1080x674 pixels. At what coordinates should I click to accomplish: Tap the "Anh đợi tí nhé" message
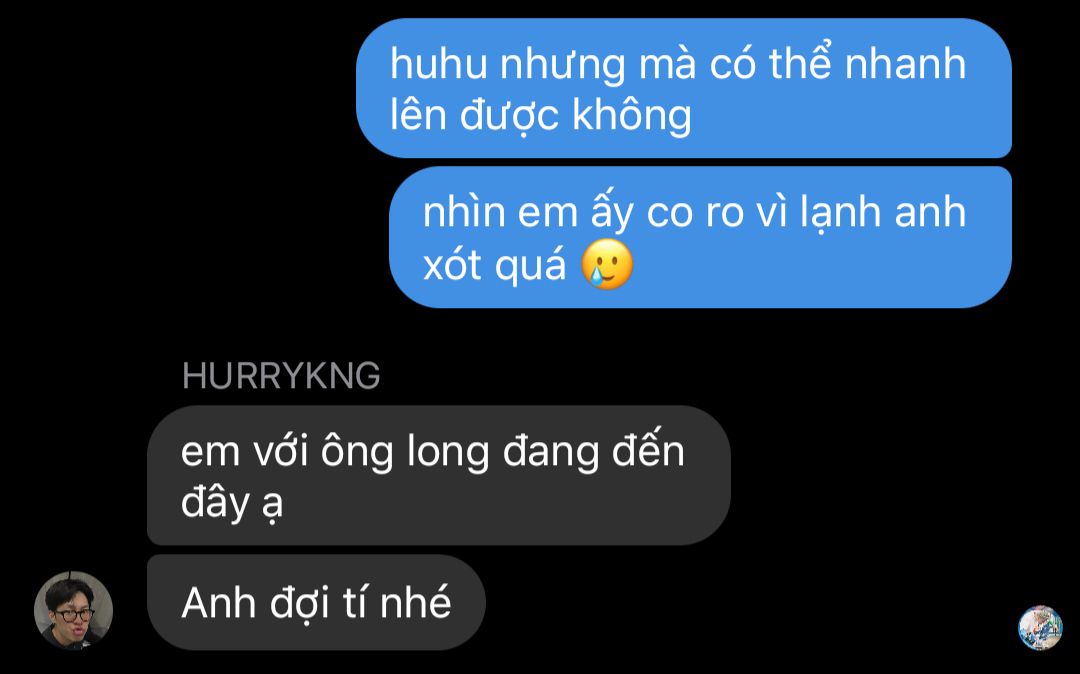(316, 602)
